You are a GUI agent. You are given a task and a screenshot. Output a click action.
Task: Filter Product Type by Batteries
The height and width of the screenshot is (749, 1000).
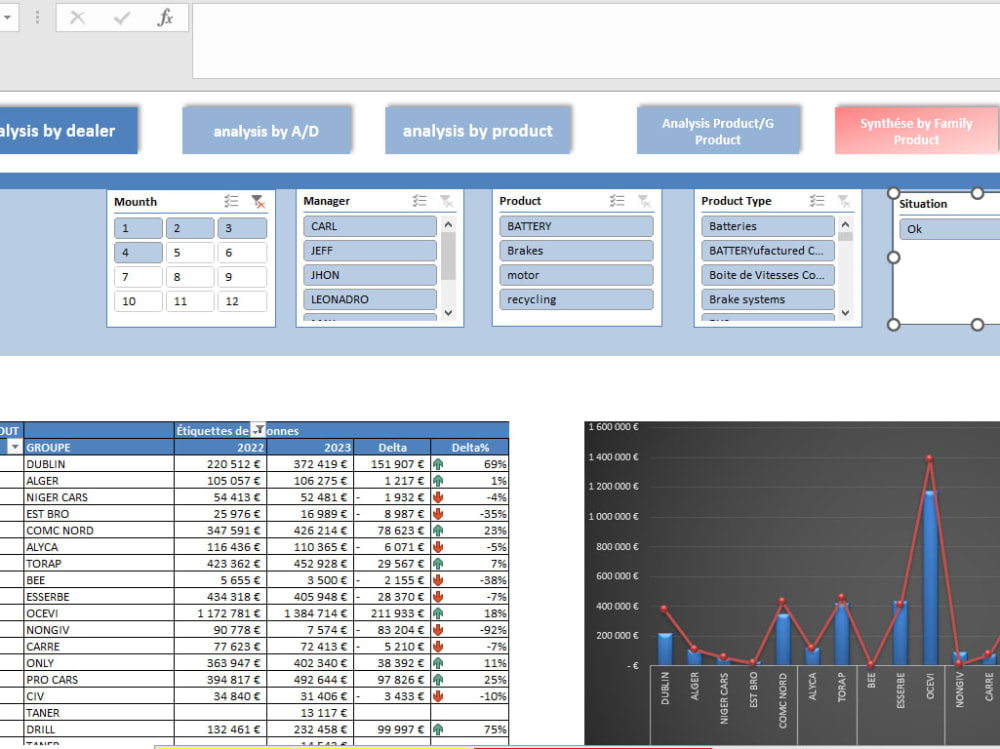pyautogui.click(x=768, y=226)
